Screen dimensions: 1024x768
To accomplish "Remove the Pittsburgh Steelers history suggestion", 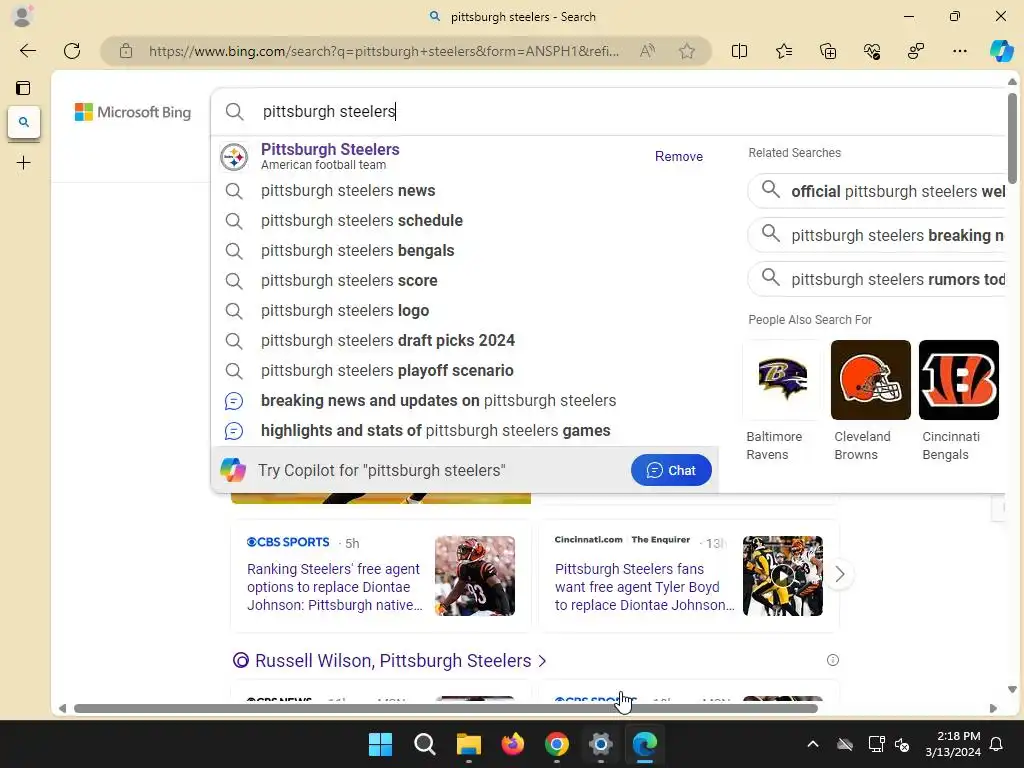I will click(679, 157).
